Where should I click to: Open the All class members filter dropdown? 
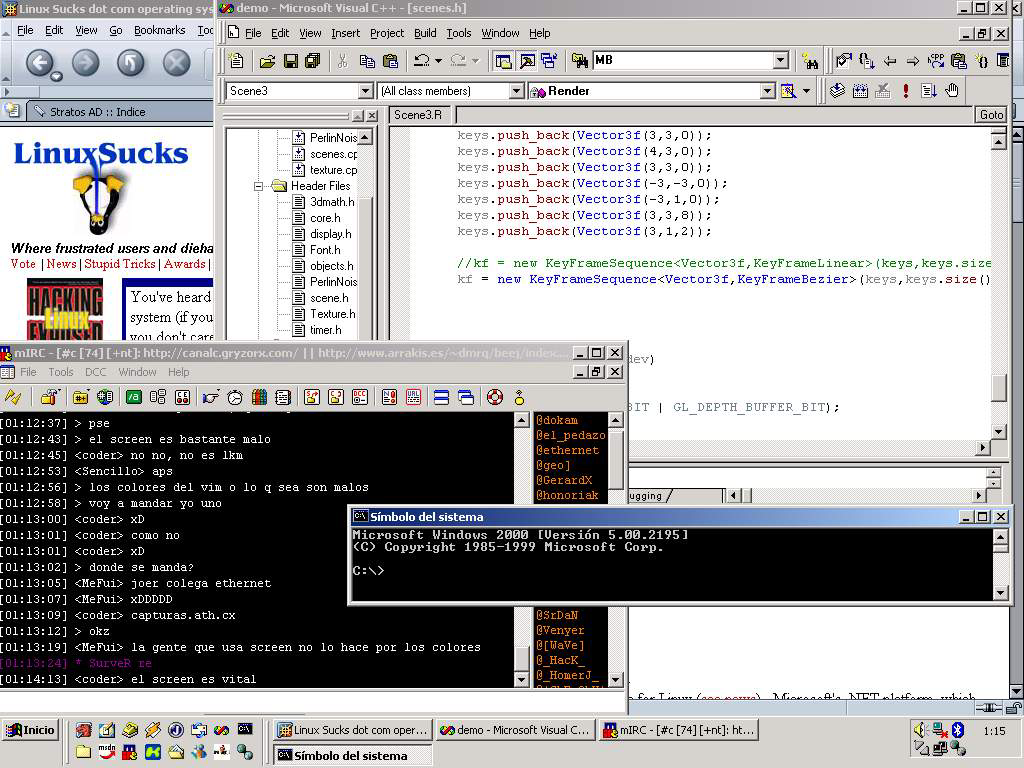[x=516, y=91]
